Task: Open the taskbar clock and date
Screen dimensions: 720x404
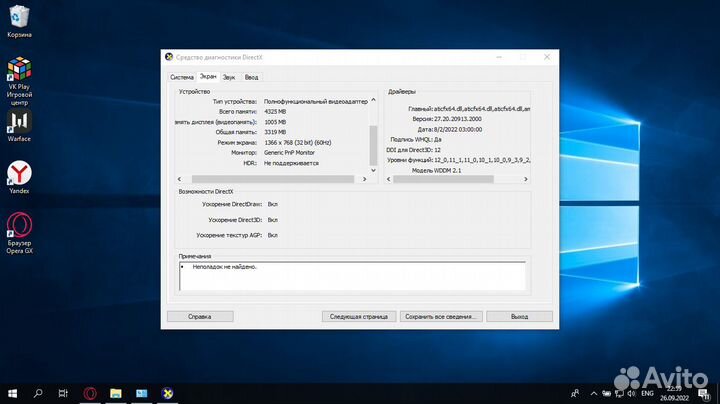Action: click(675, 393)
